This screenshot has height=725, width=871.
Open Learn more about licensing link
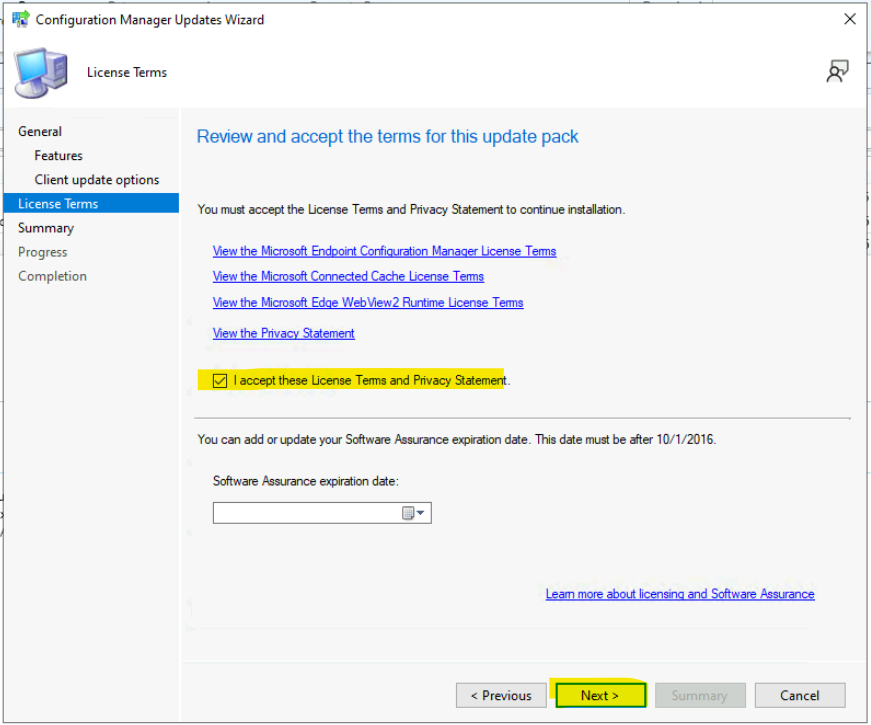coord(680,594)
